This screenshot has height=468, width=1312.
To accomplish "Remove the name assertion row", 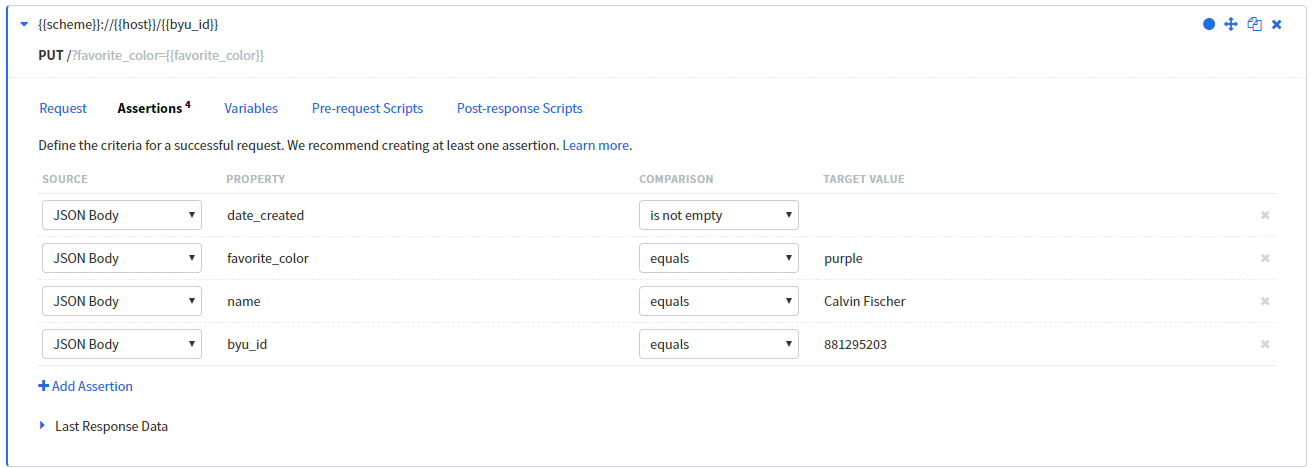I will tap(1265, 301).
